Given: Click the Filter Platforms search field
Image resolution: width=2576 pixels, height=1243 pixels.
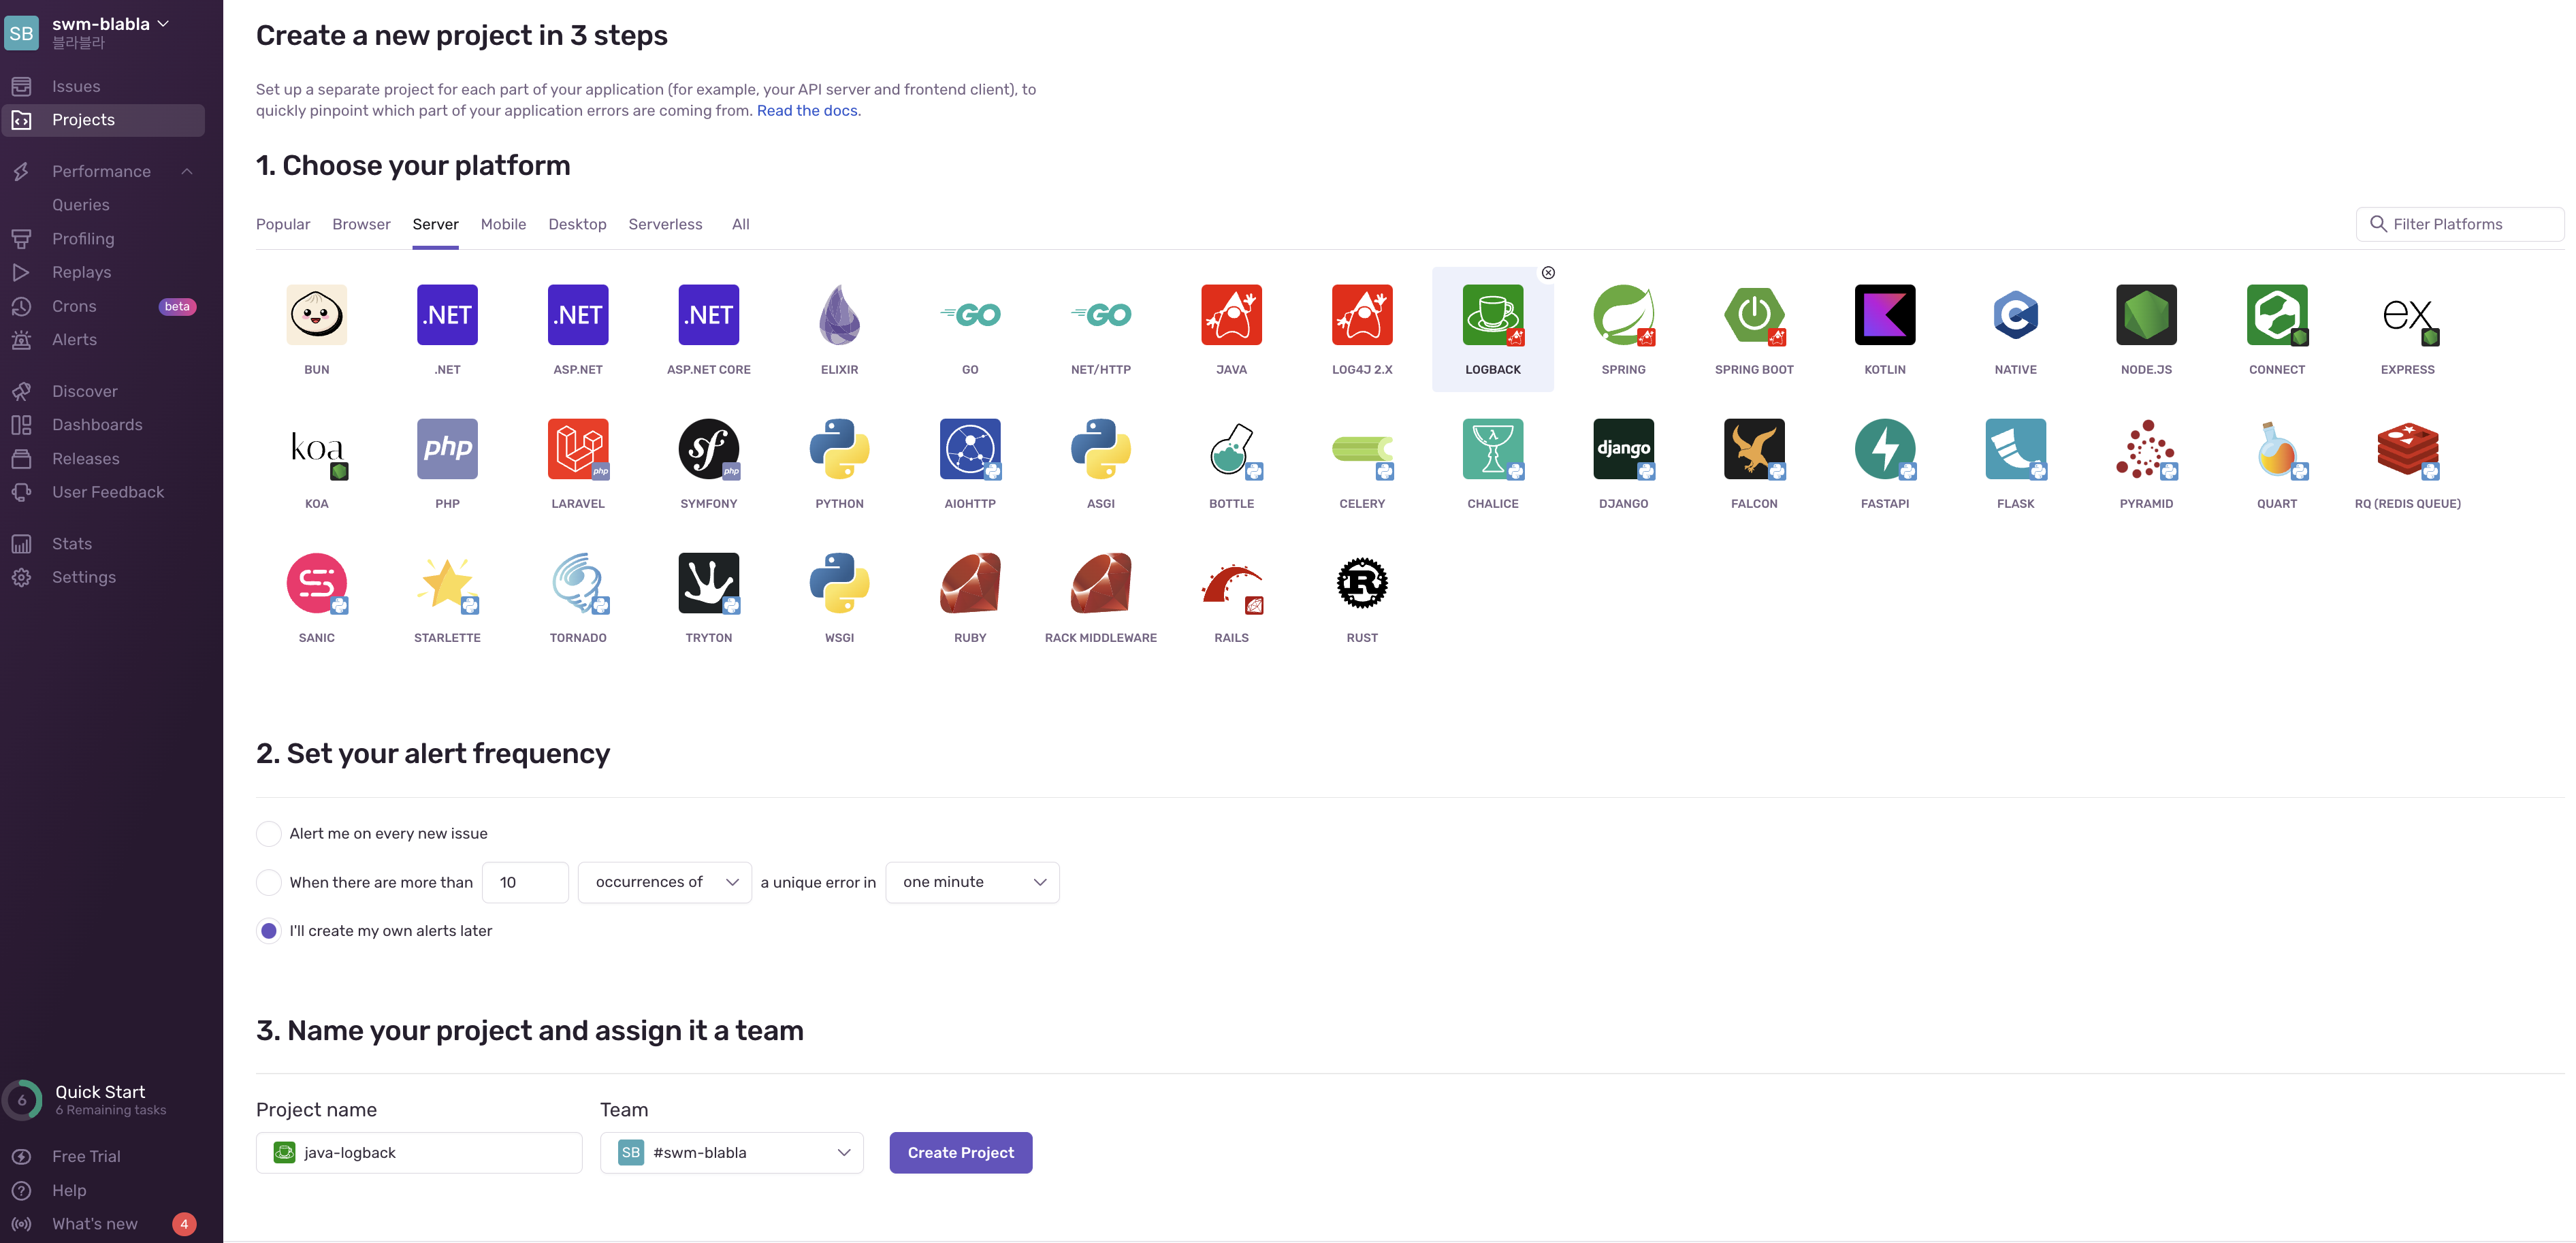Looking at the screenshot, I should point(2460,224).
